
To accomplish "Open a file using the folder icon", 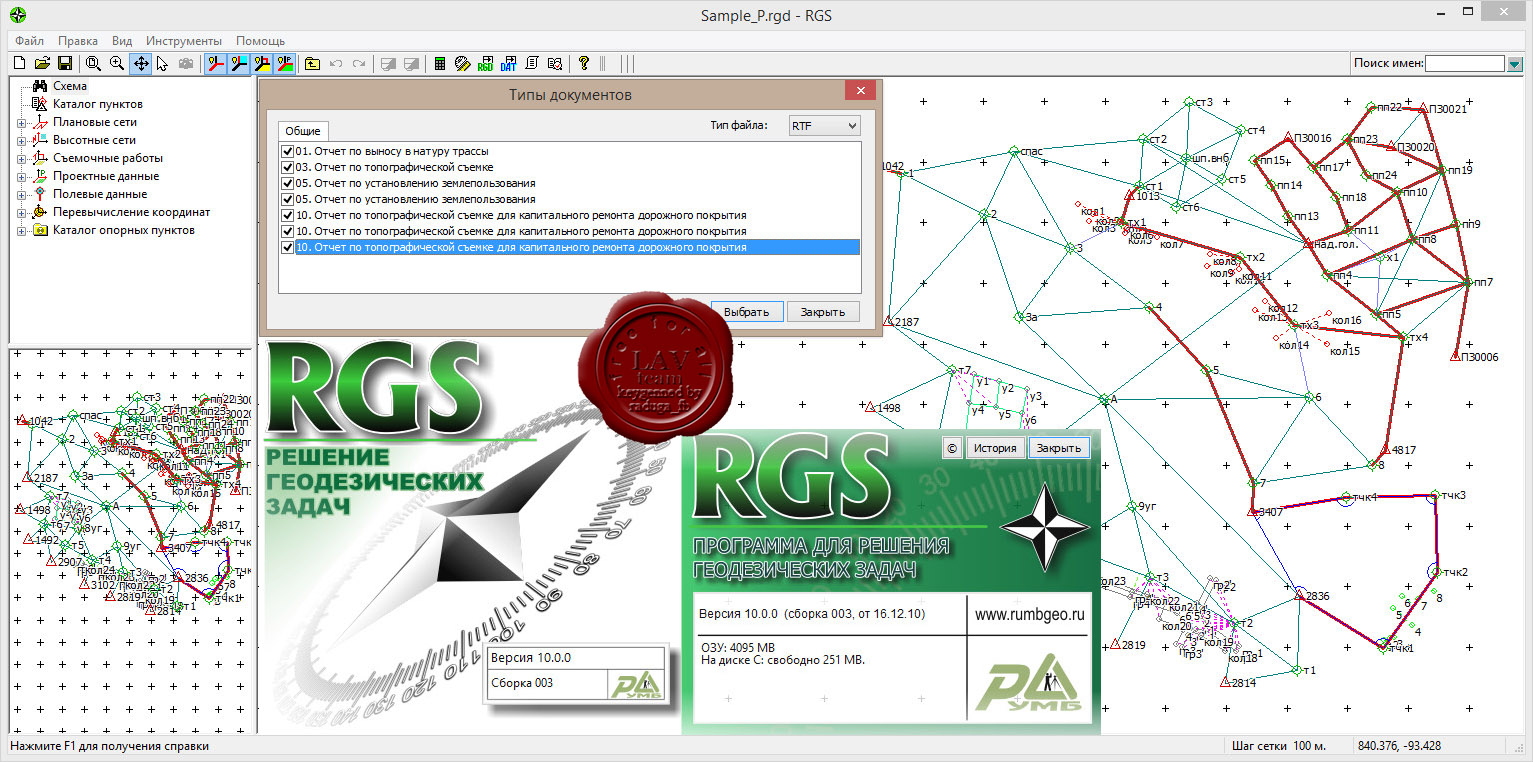I will (x=42, y=64).
